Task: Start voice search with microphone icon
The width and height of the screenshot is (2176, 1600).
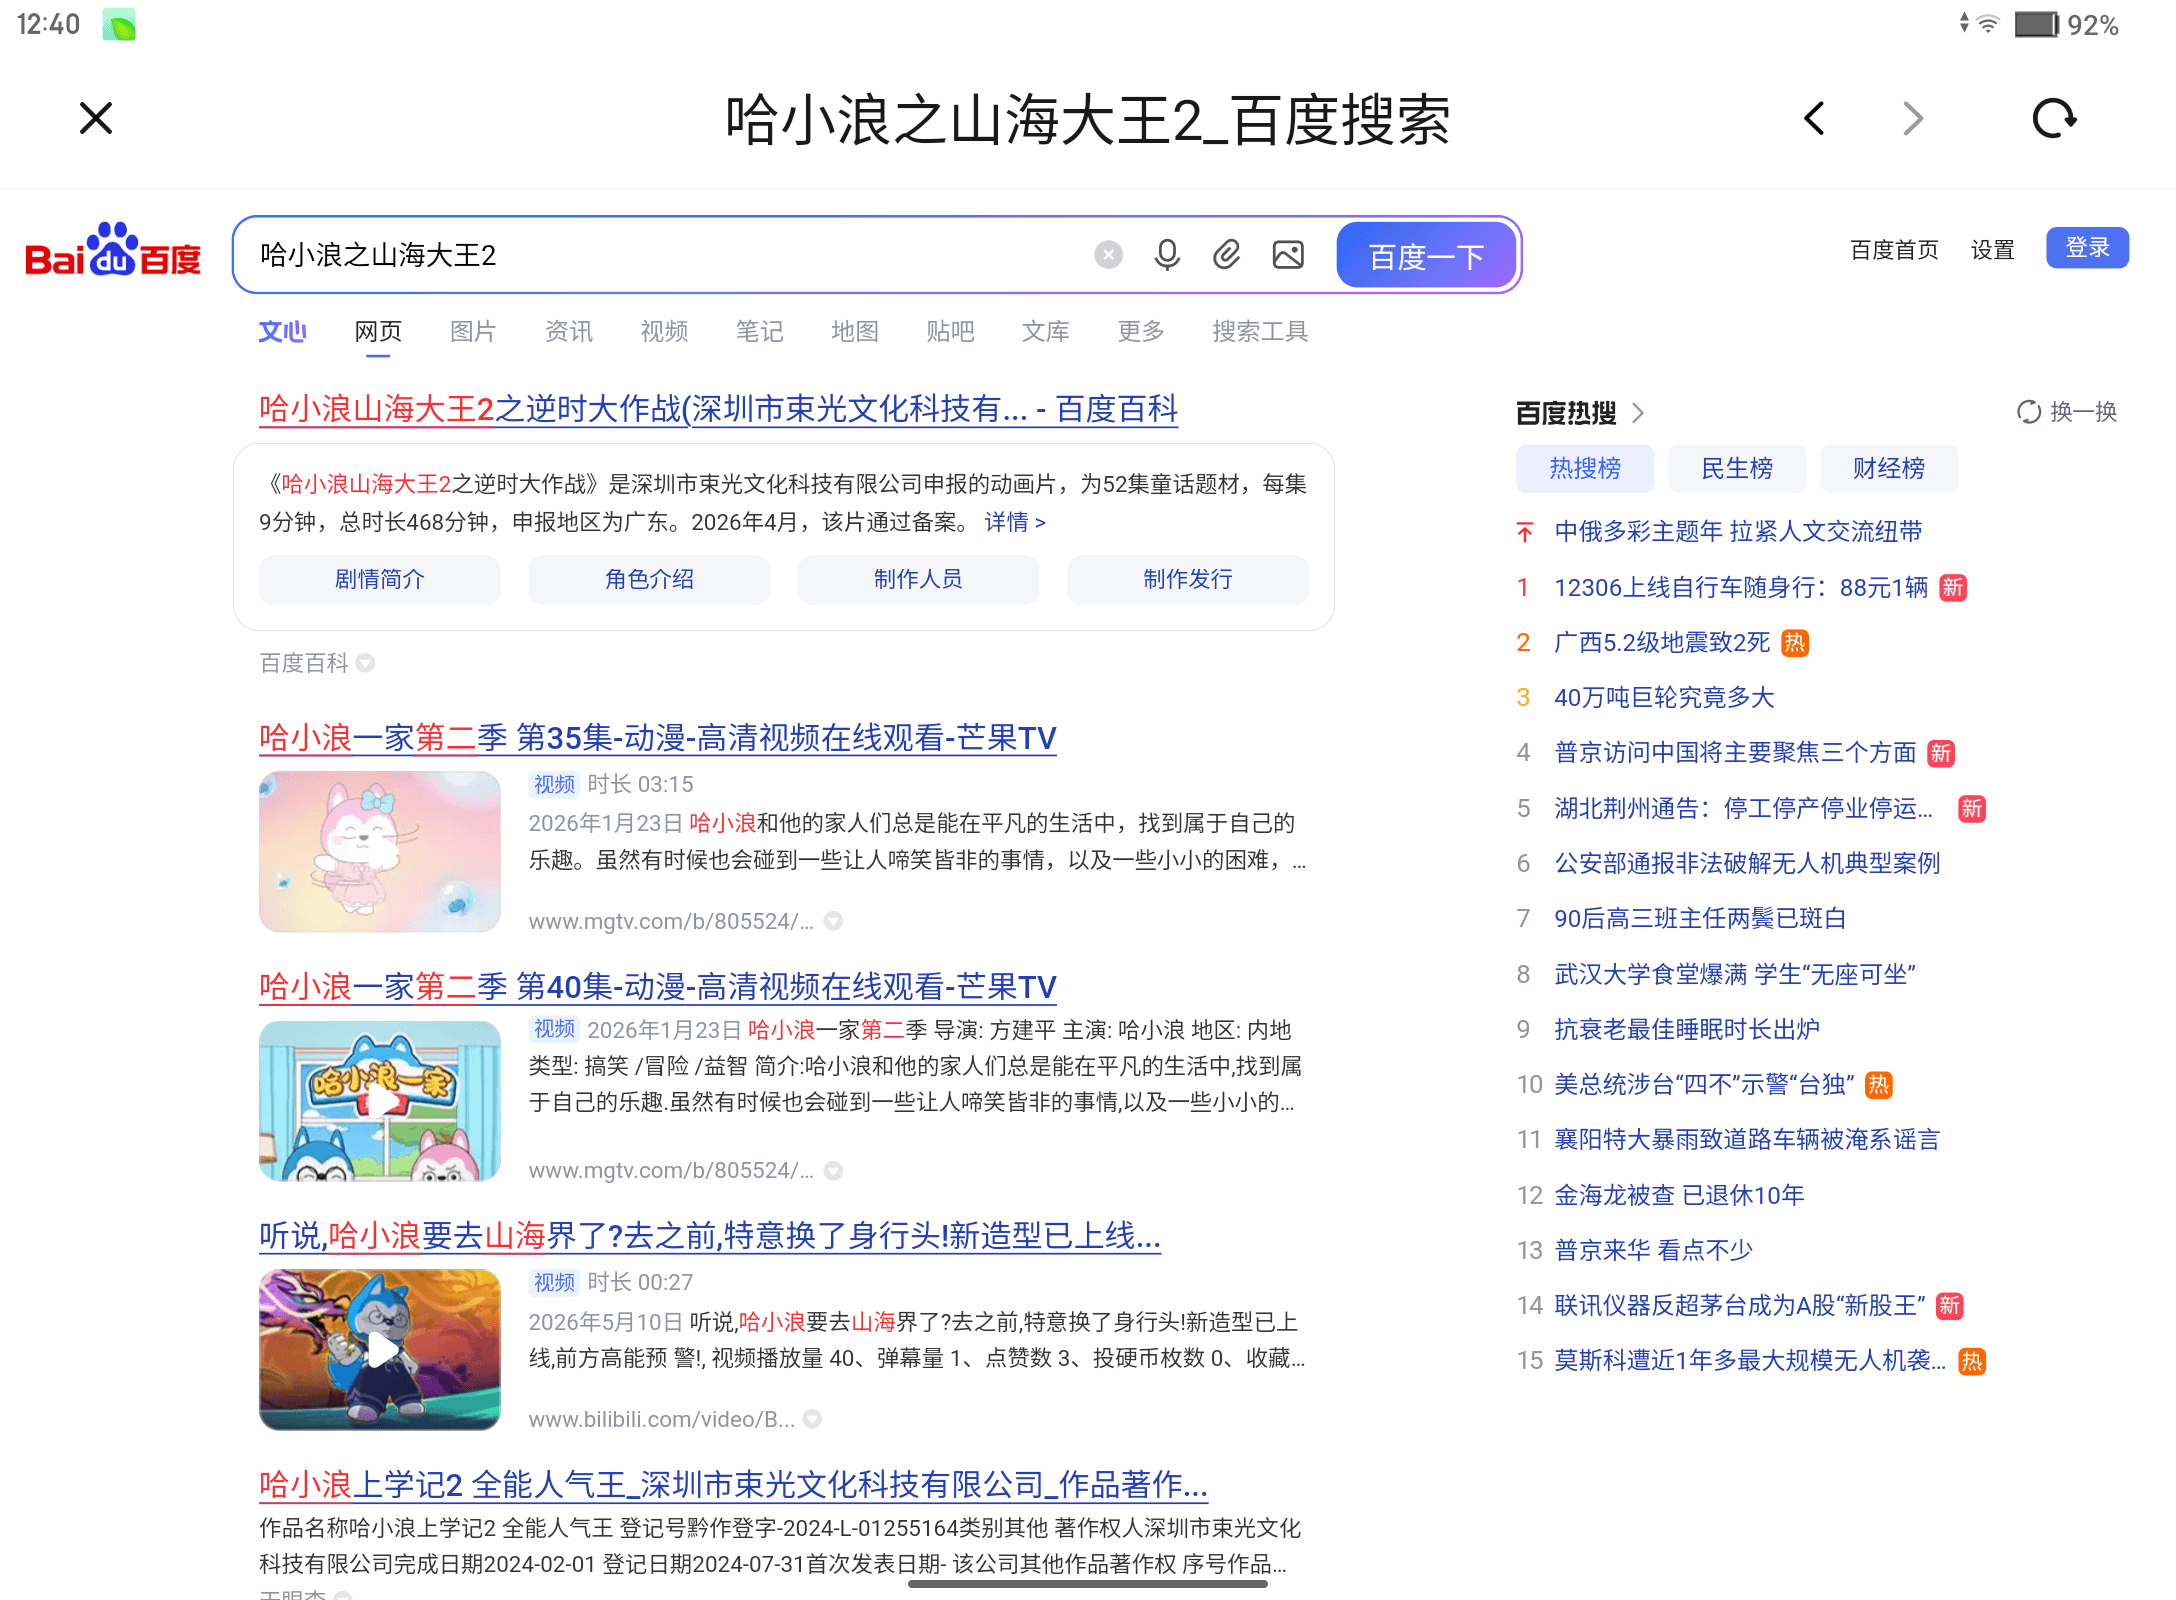Action: [1167, 255]
